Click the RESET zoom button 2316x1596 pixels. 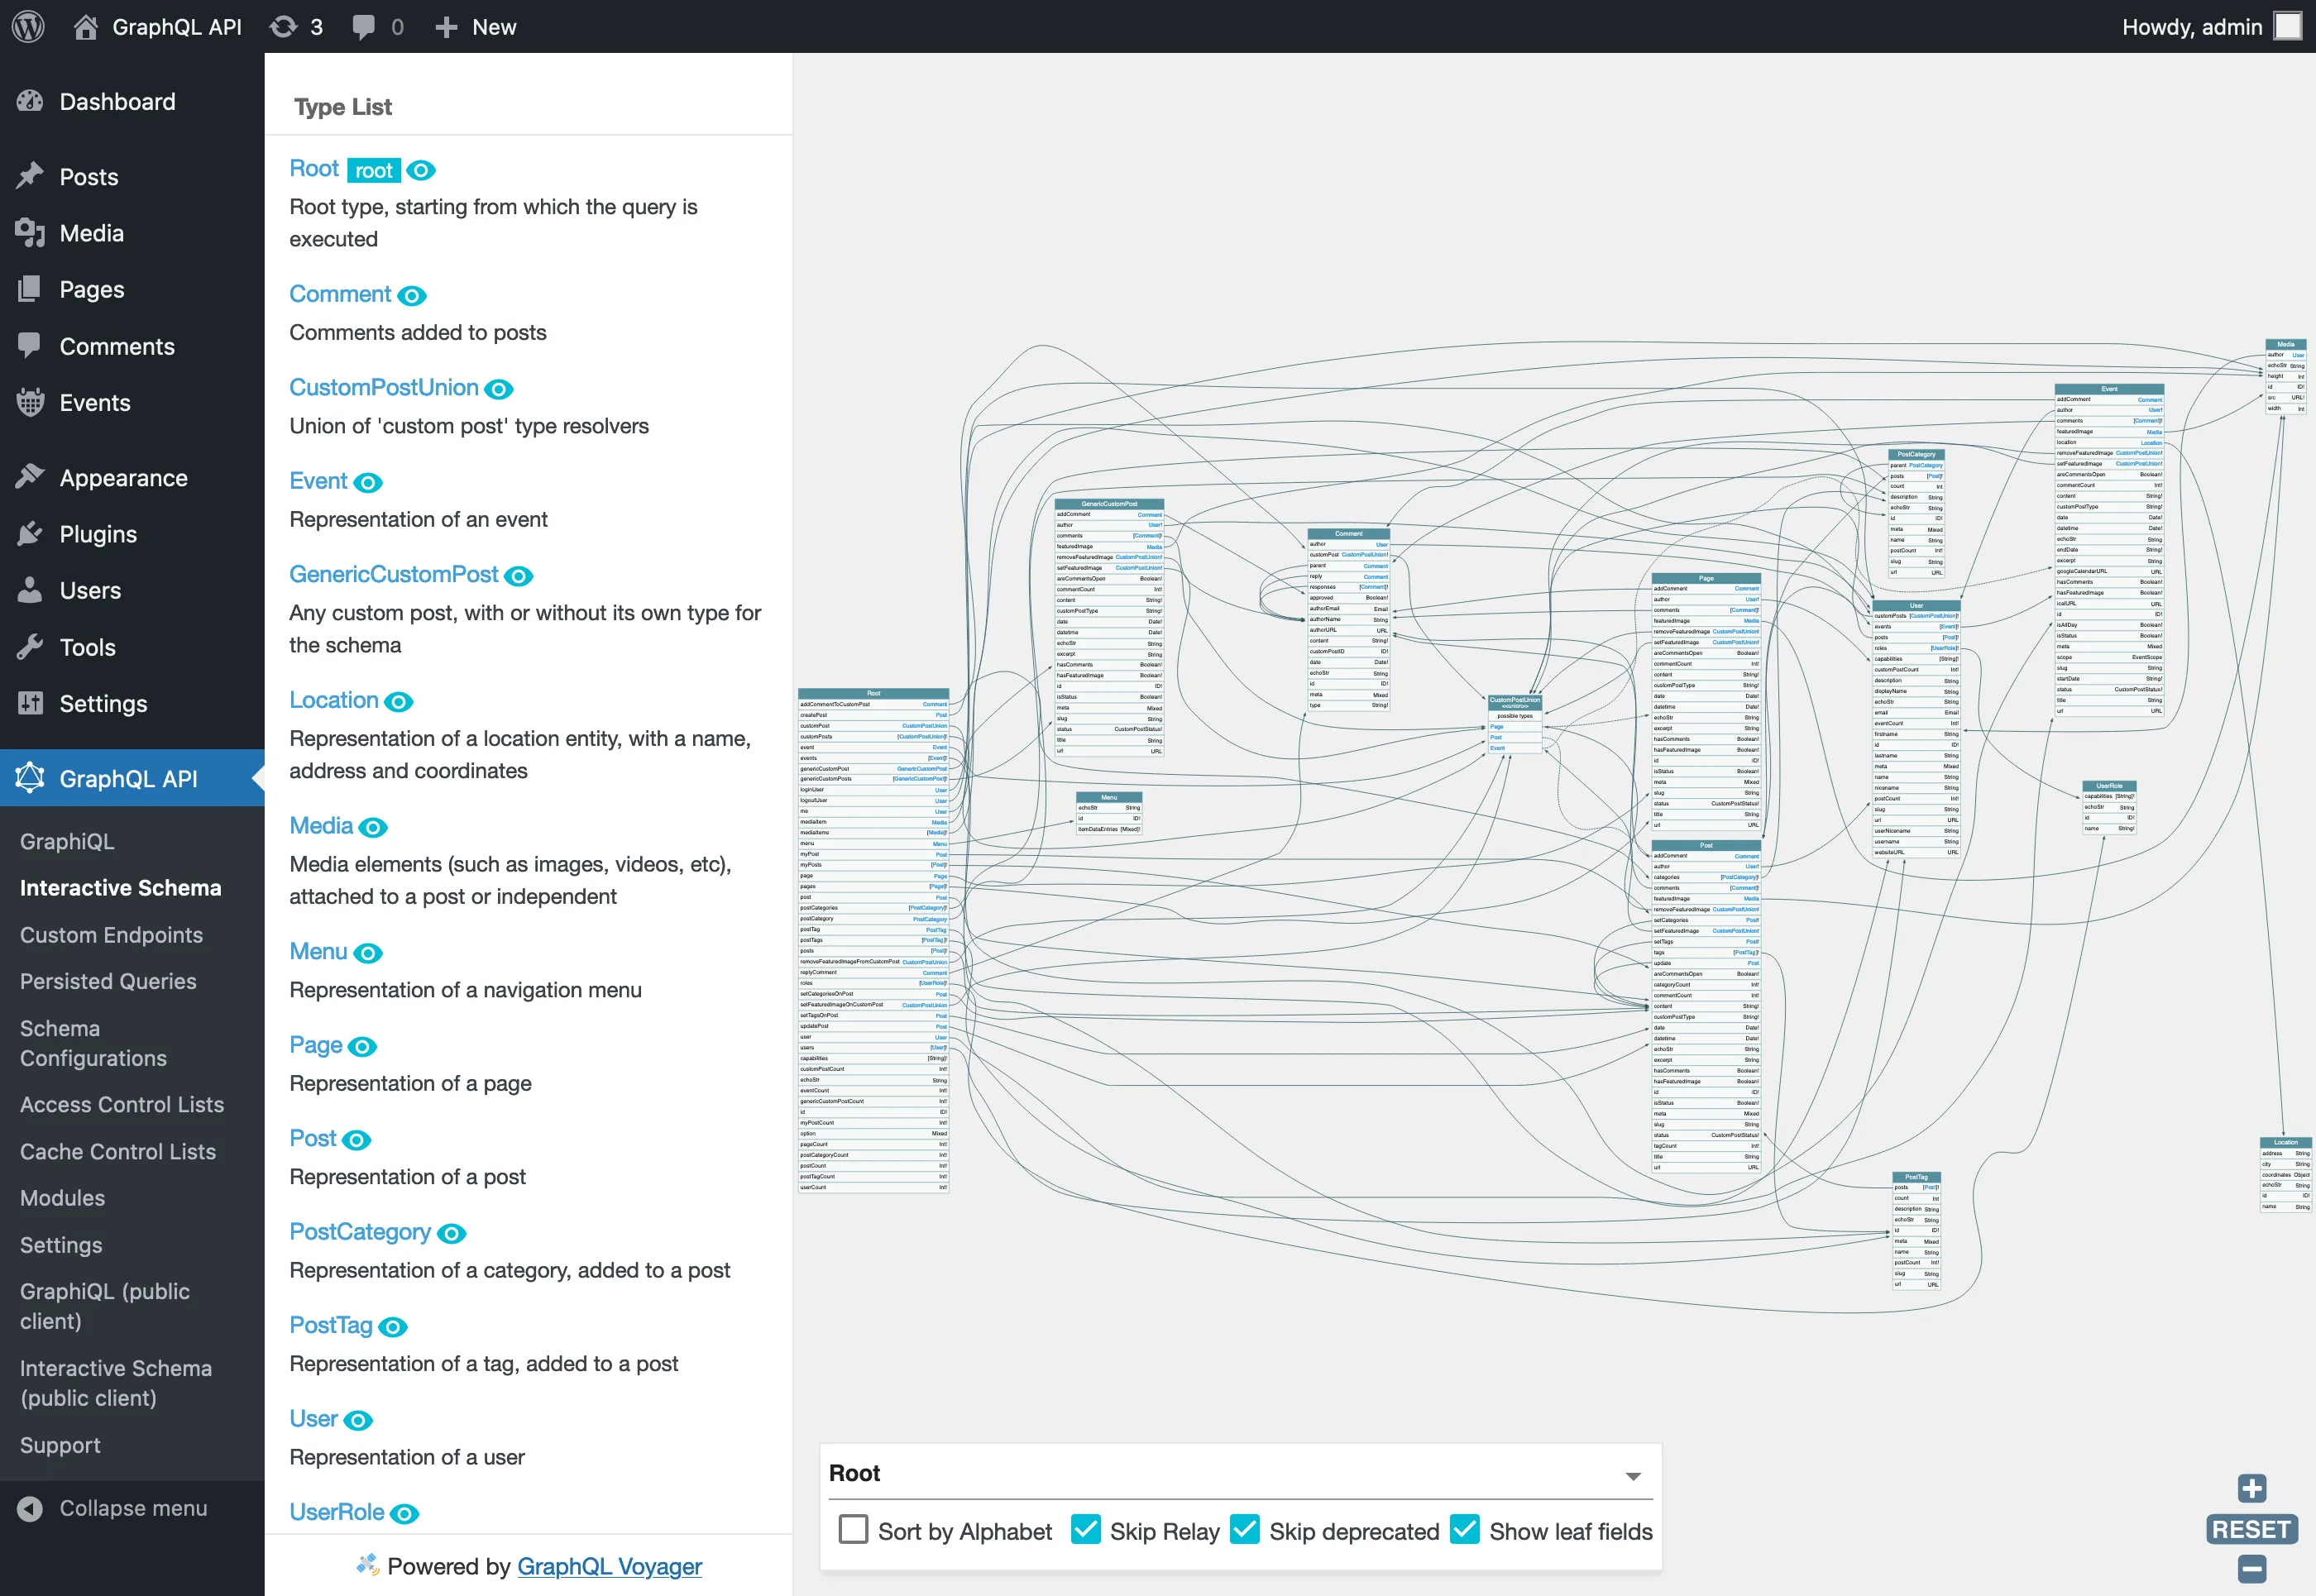click(x=2251, y=1529)
